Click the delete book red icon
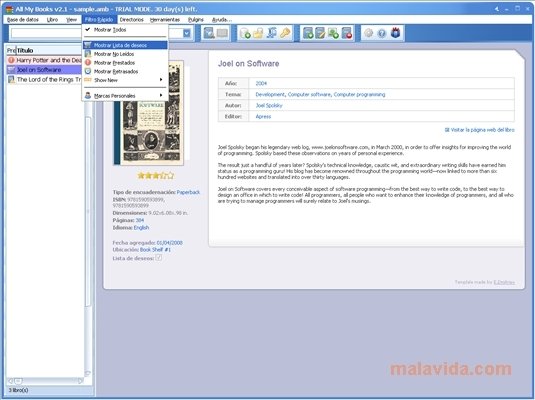 point(347,33)
